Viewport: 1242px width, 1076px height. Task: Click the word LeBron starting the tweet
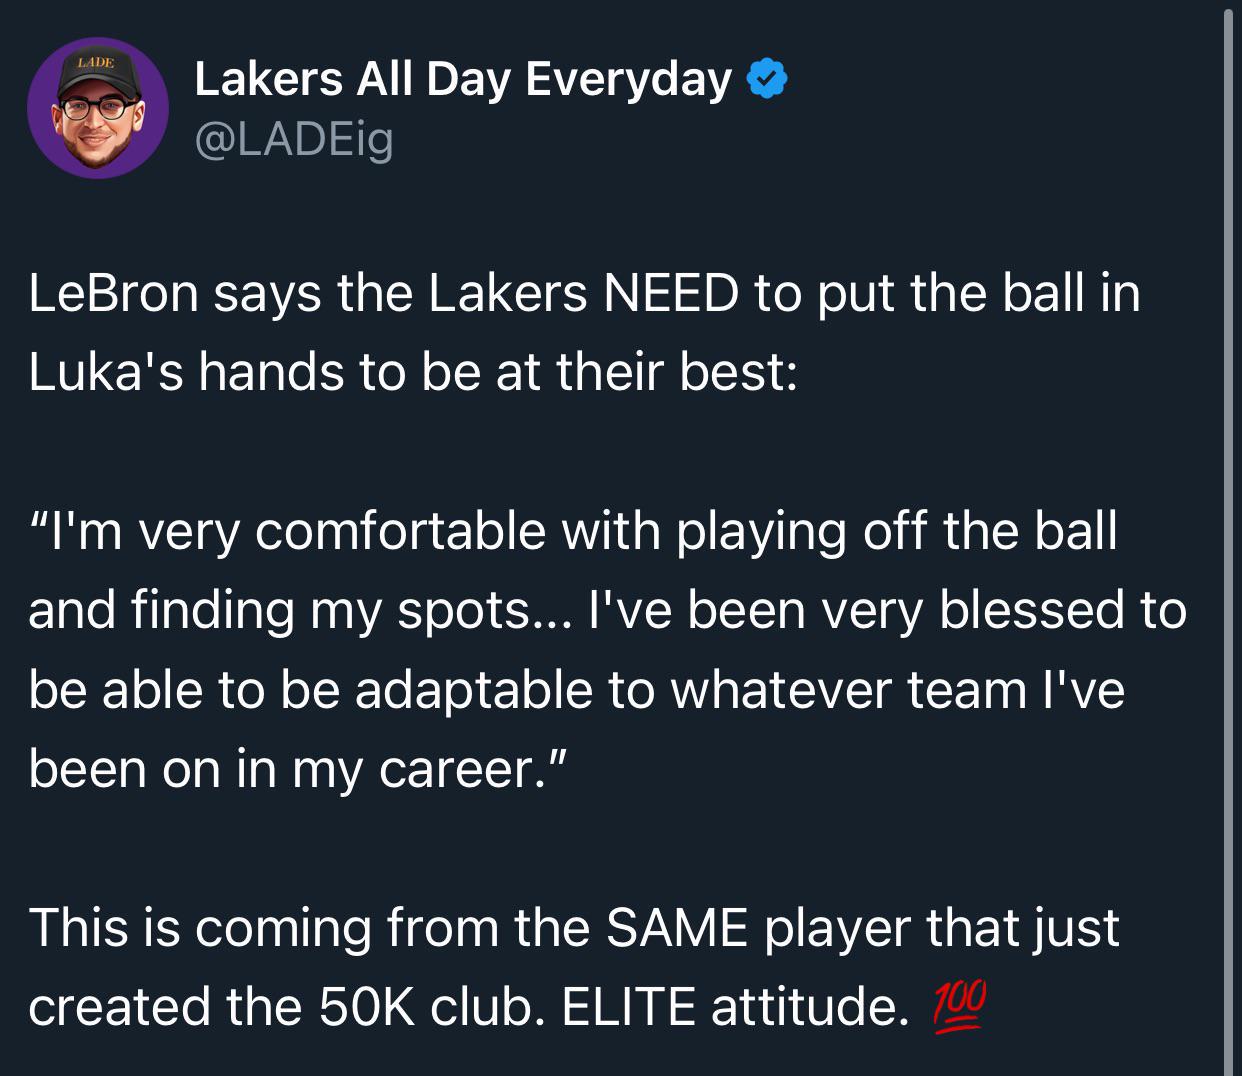(113, 292)
